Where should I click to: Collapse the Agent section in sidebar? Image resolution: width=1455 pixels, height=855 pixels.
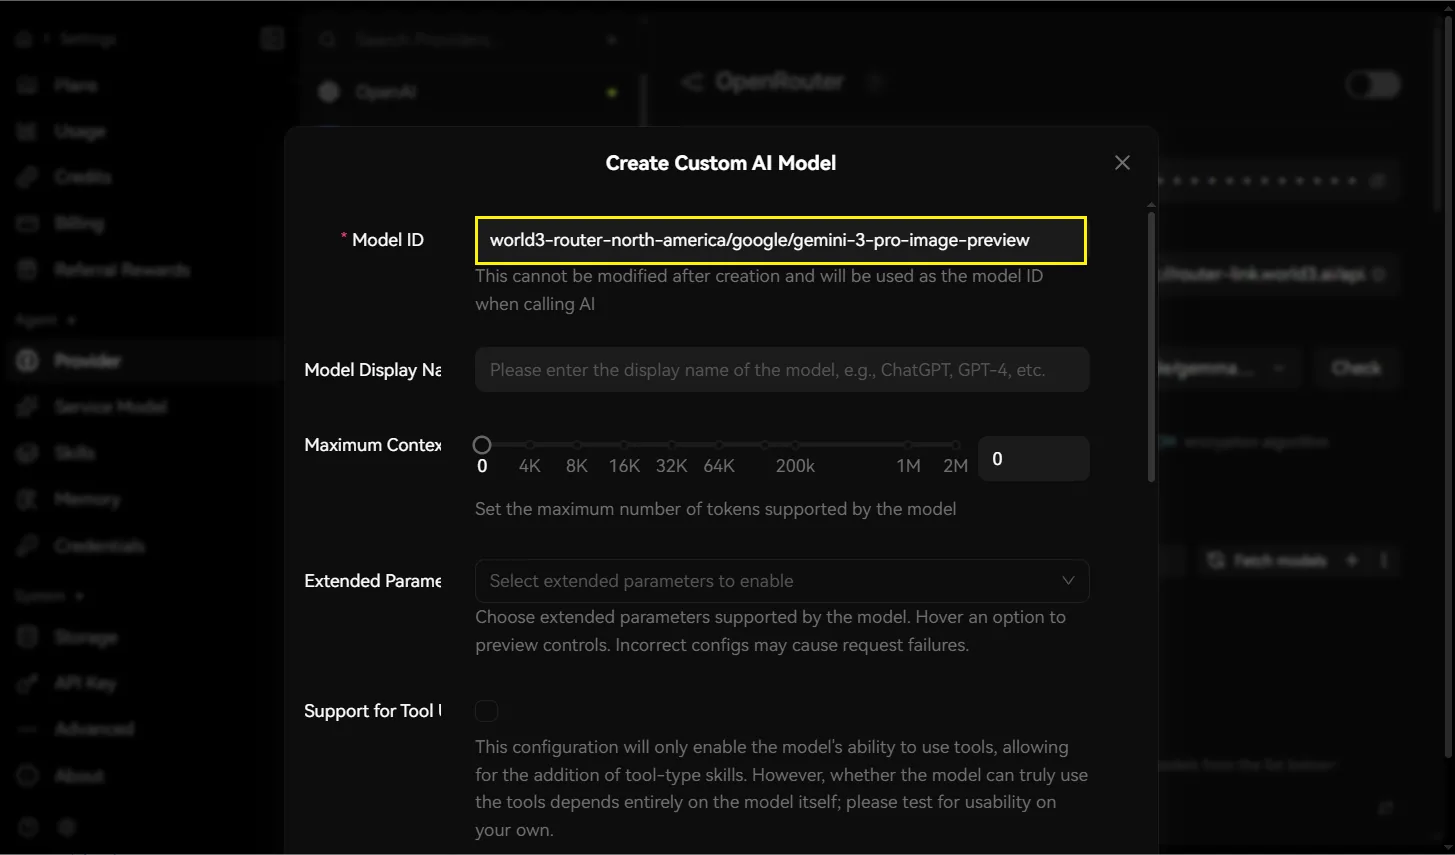coord(46,320)
